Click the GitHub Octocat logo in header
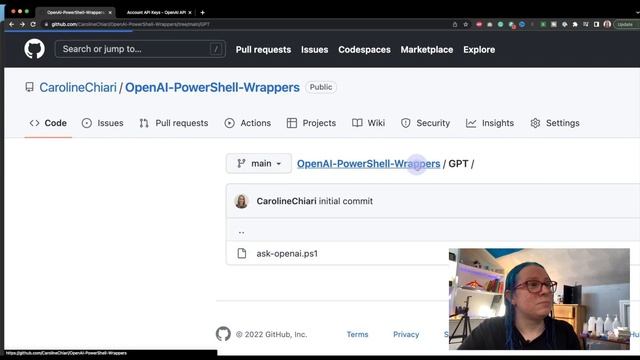This screenshot has height=360, width=640. 34,49
